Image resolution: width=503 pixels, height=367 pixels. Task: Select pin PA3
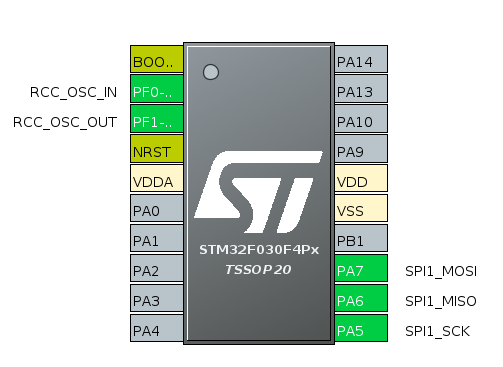[157, 298]
